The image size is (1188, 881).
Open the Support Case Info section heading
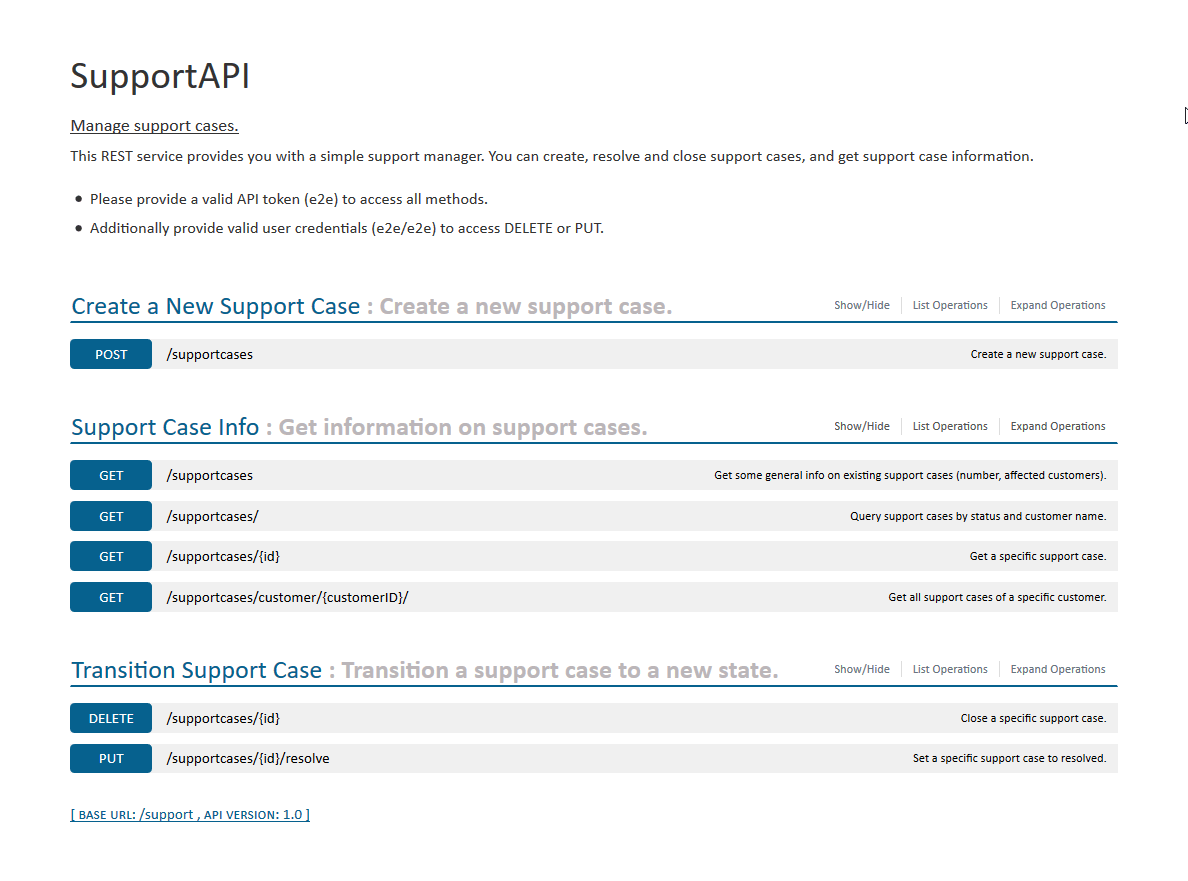pyautogui.click(x=165, y=428)
